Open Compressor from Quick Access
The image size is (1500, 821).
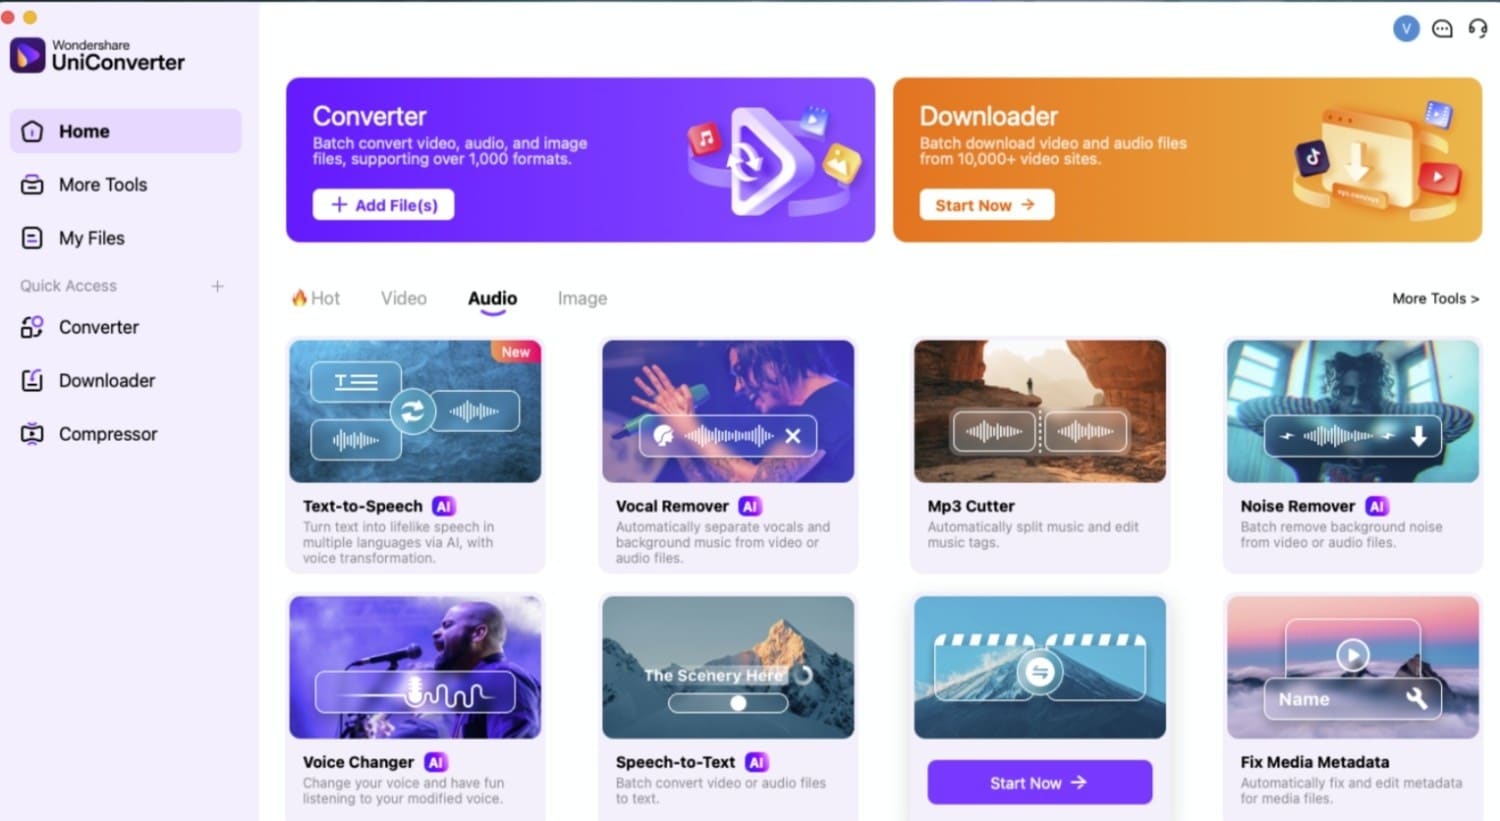tap(125, 434)
